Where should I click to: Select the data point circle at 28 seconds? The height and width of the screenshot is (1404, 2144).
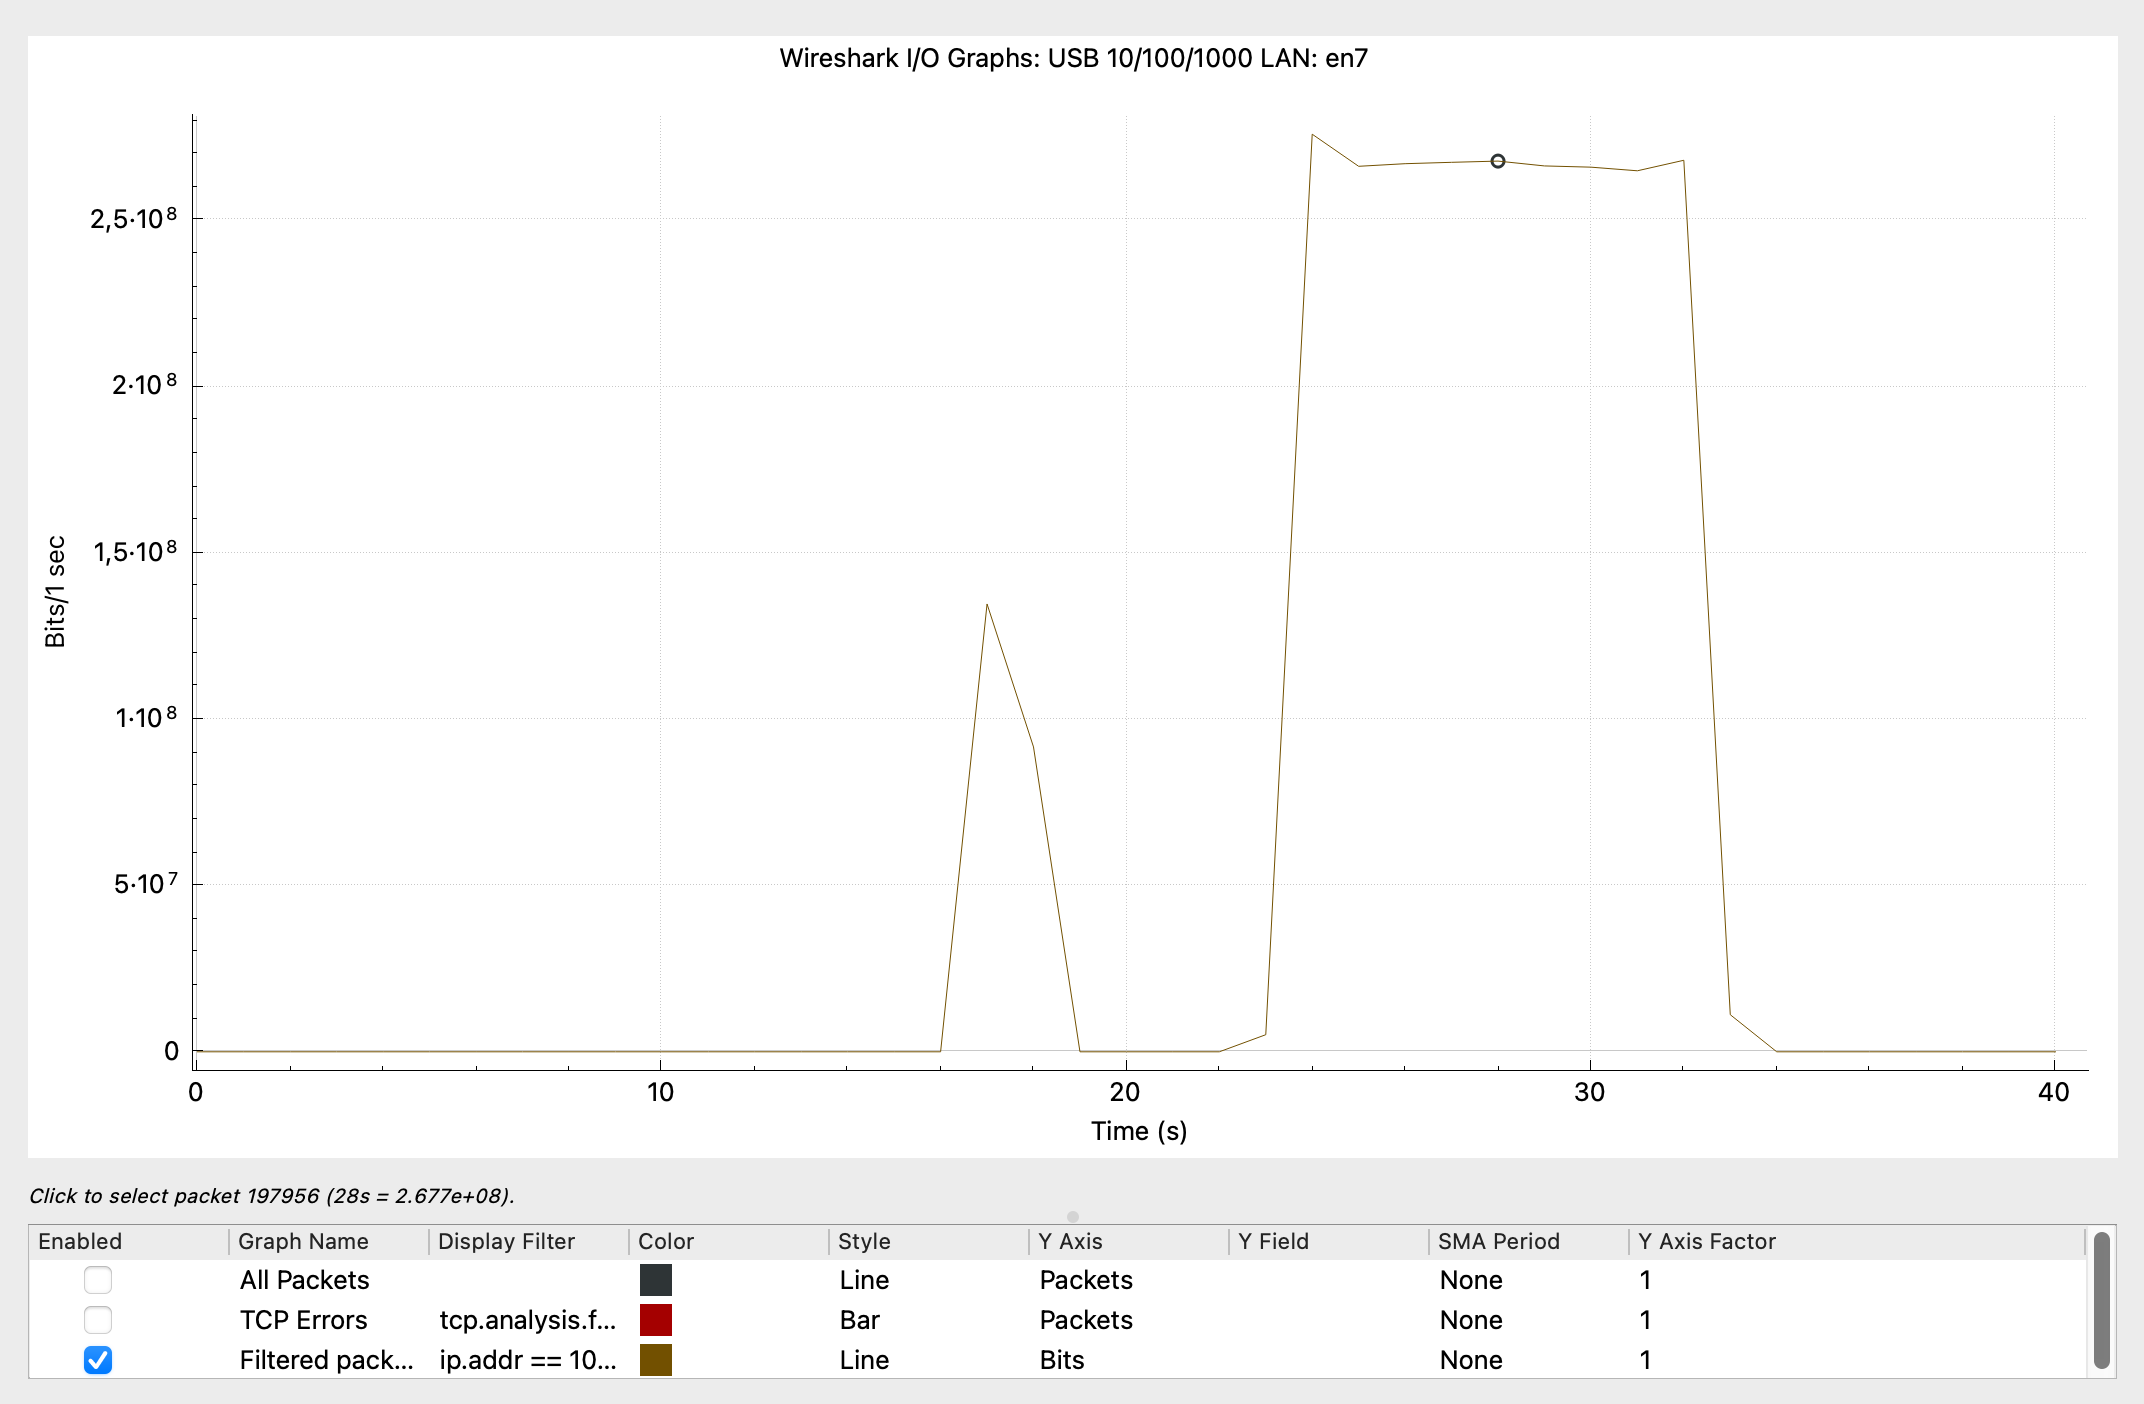[1498, 161]
